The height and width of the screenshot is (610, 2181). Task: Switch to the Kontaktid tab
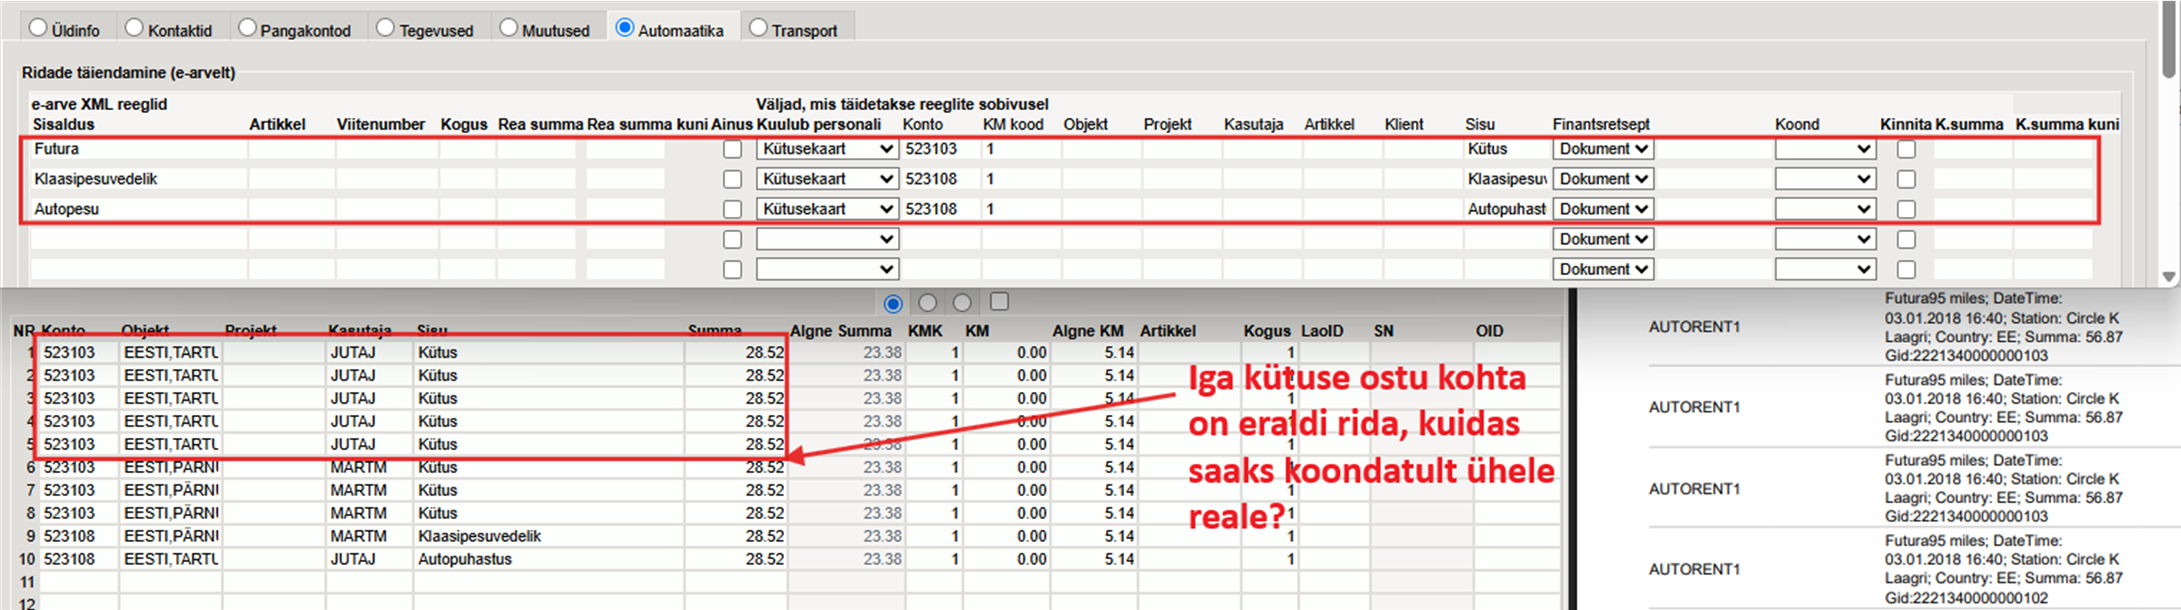[135, 28]
